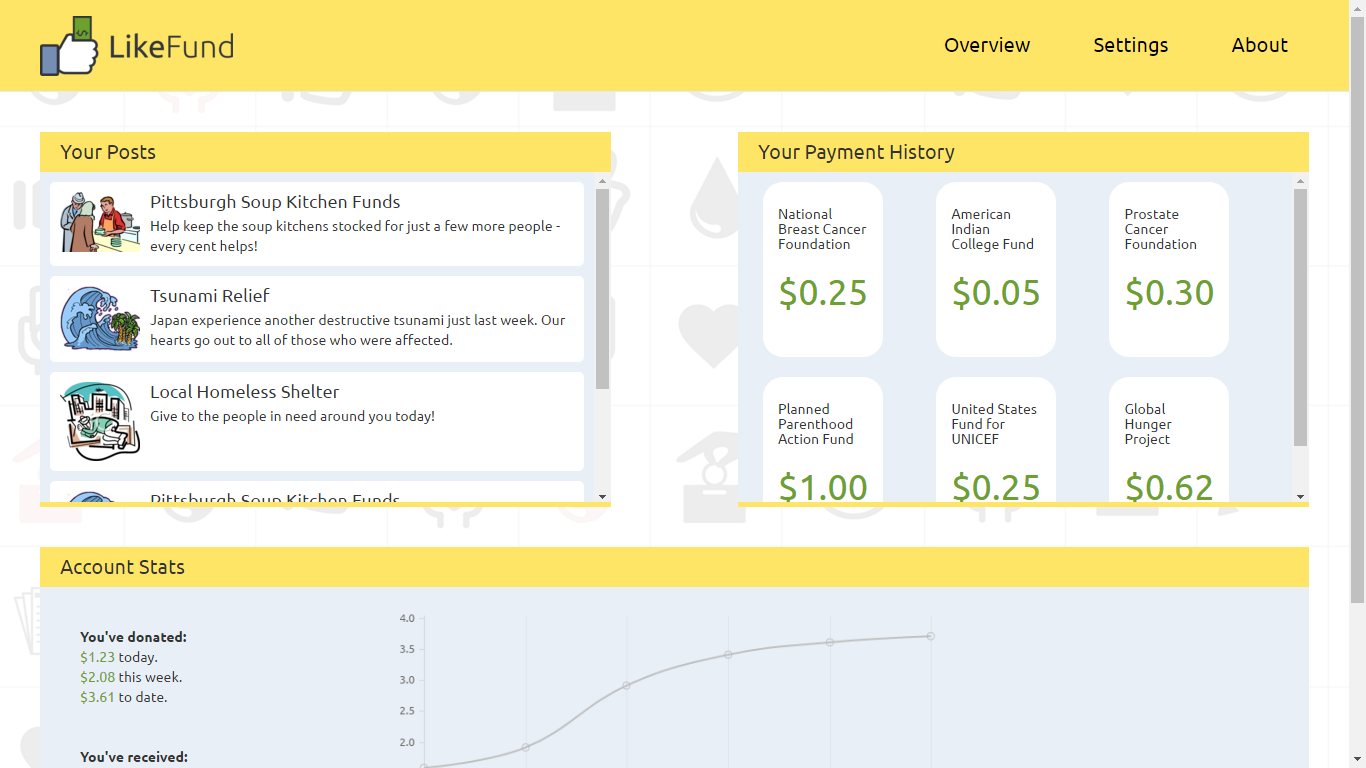Click the soup kitchen illustration thumbnail

point(99,223)
